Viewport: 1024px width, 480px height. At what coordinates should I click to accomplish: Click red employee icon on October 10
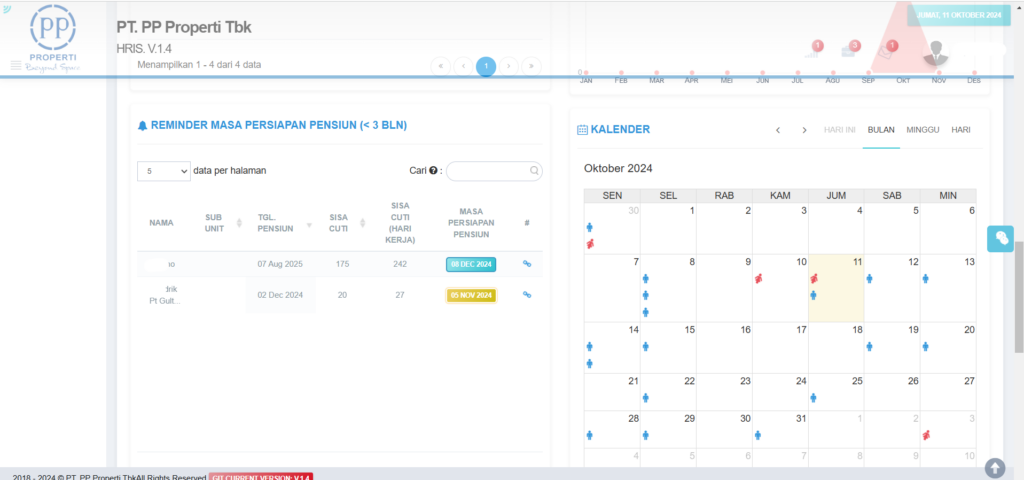(x=759, y=279)
